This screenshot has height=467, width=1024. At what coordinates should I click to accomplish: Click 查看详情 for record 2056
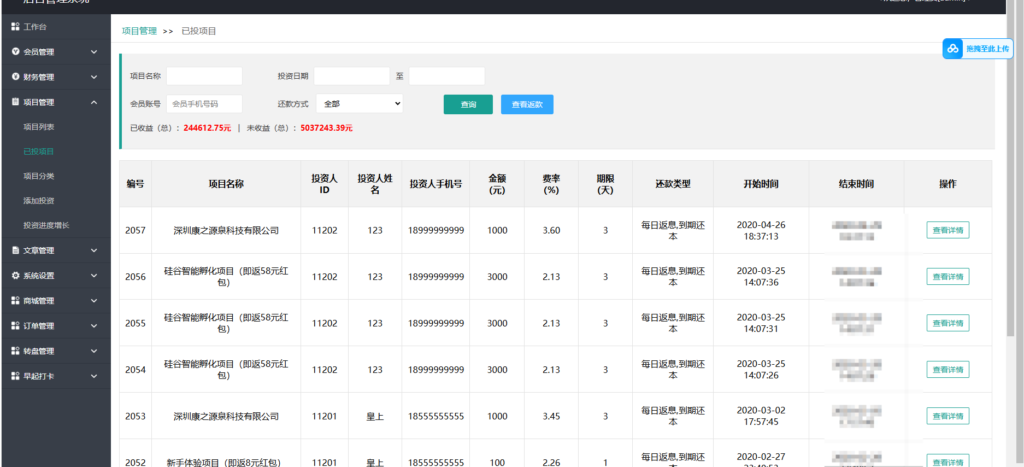coord(948,276)
